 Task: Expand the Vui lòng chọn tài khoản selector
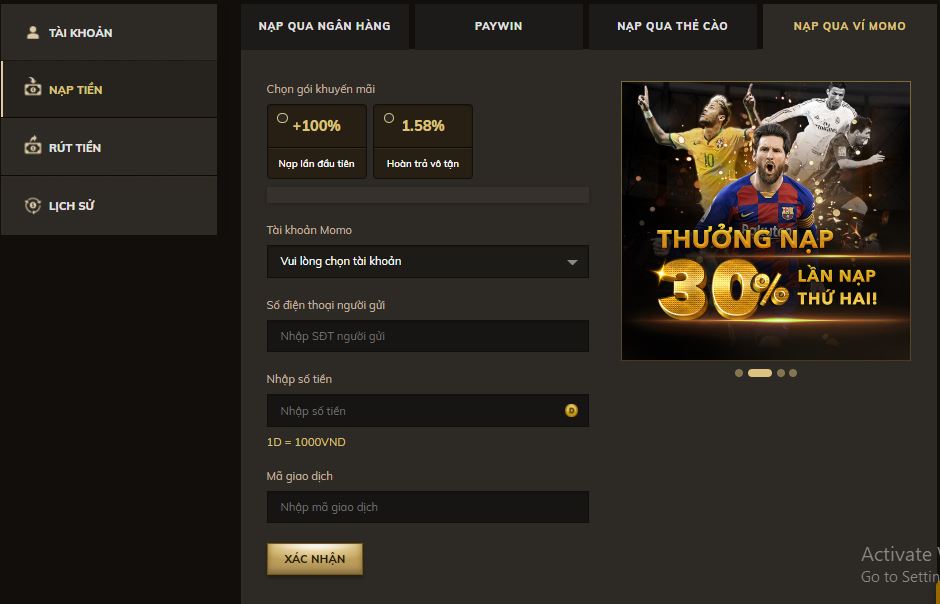tap(427, 261)
